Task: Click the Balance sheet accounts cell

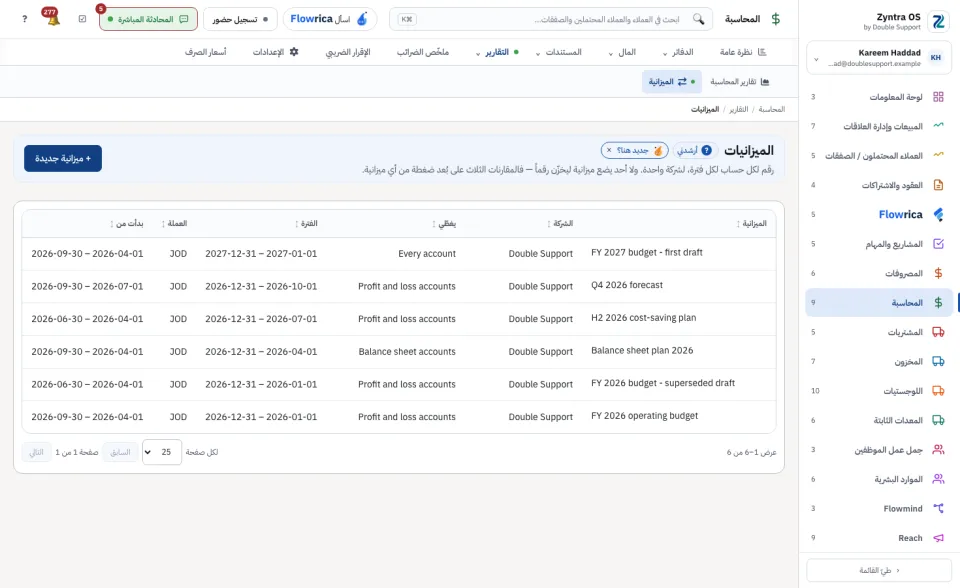Action: [x=407, y=352]
